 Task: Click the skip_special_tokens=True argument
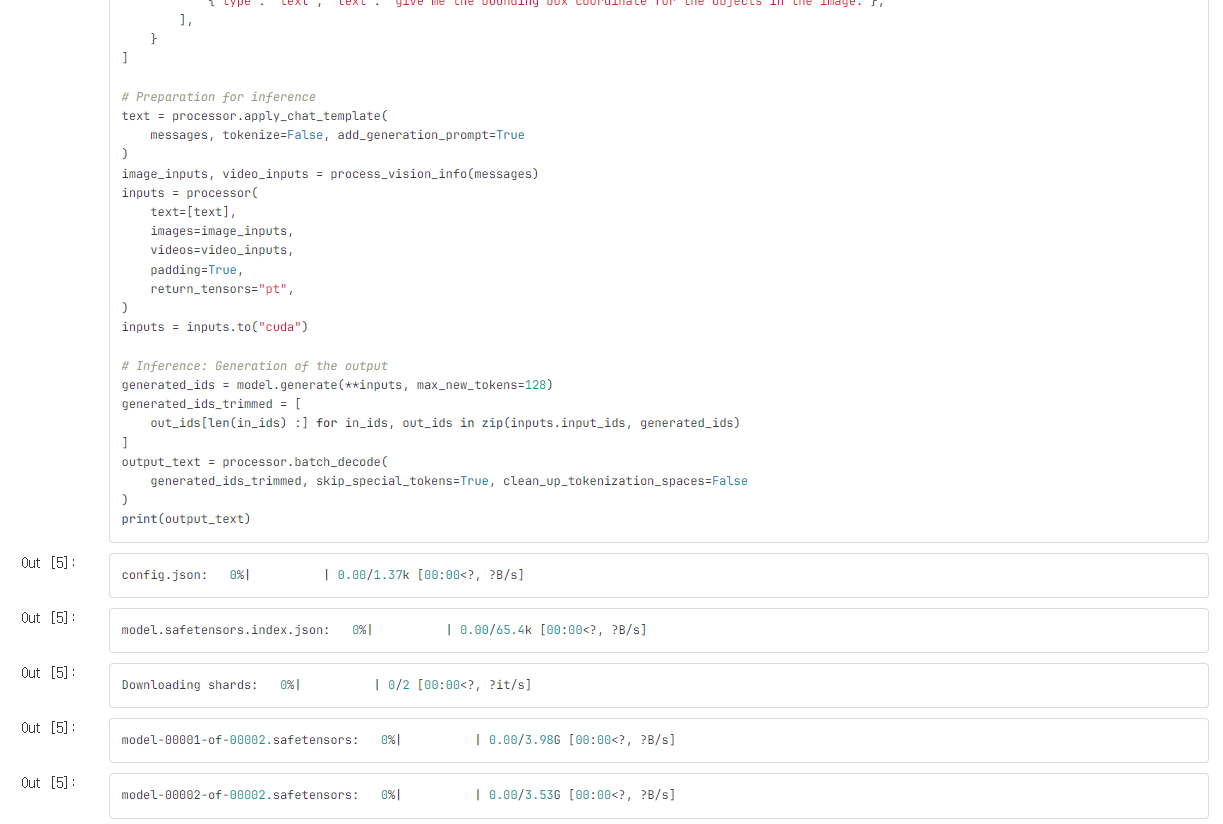[402, 481]
